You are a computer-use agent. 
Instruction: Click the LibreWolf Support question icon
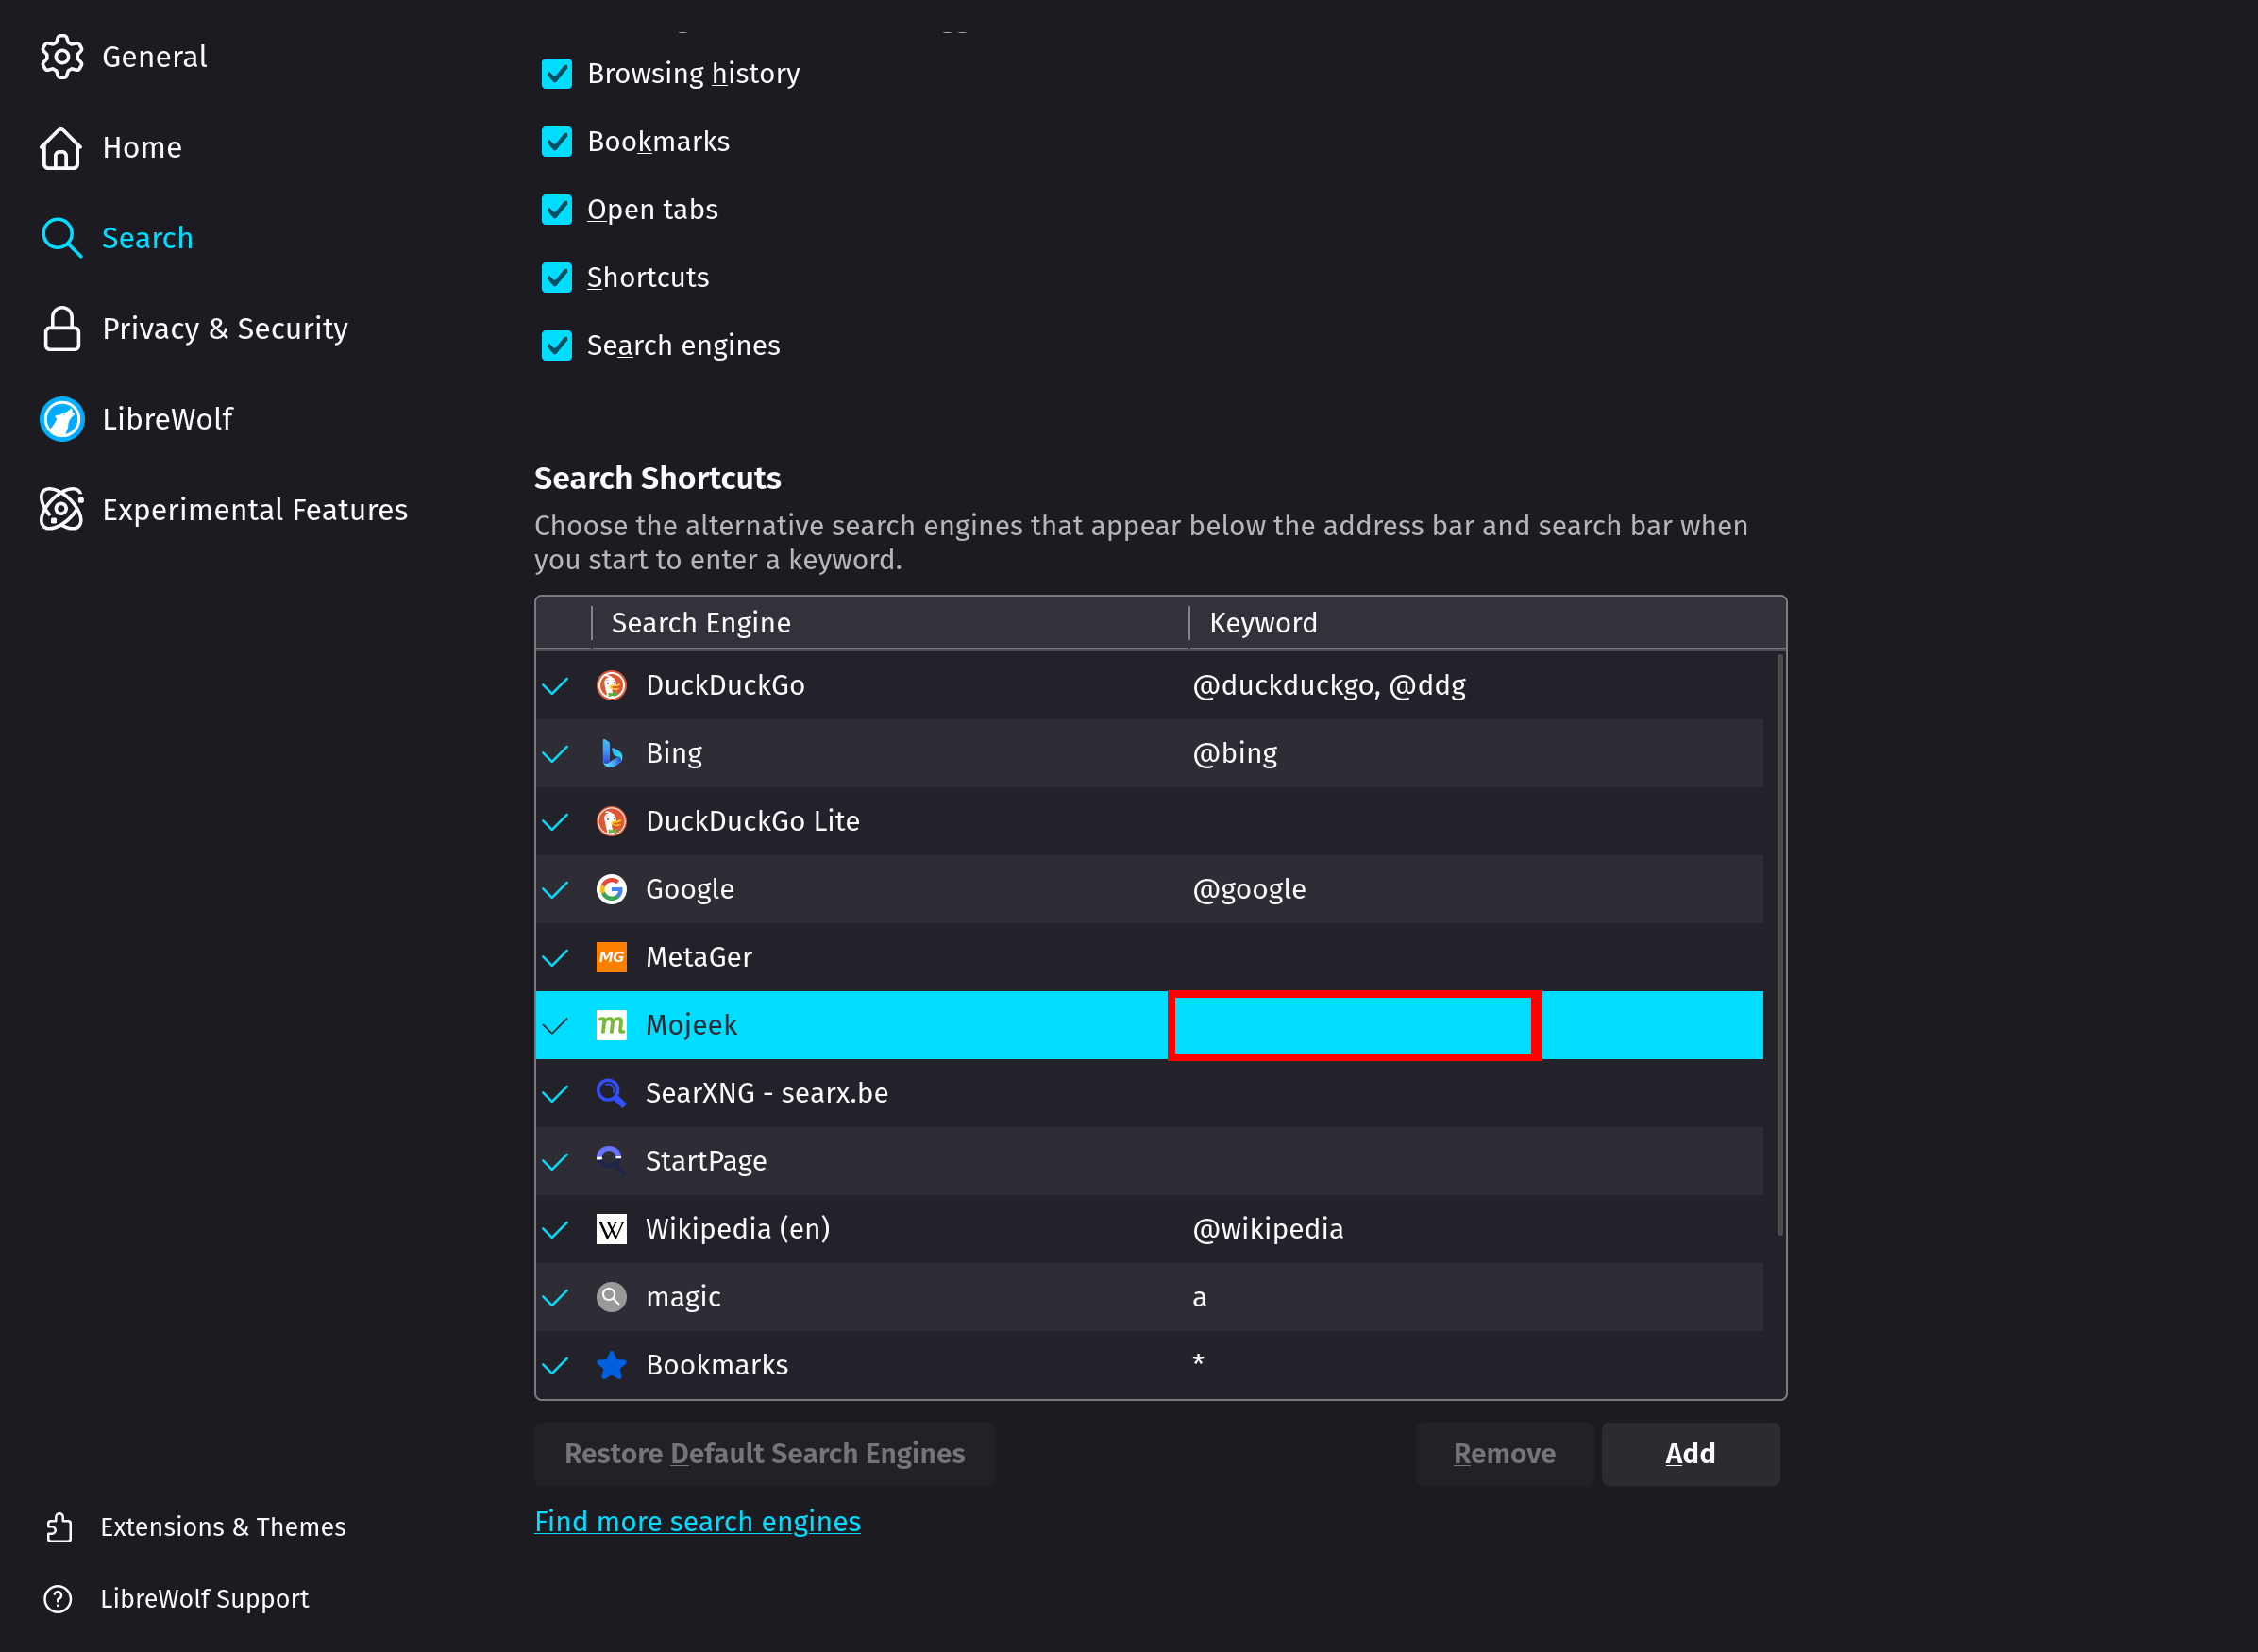[x=58, y=1599]
